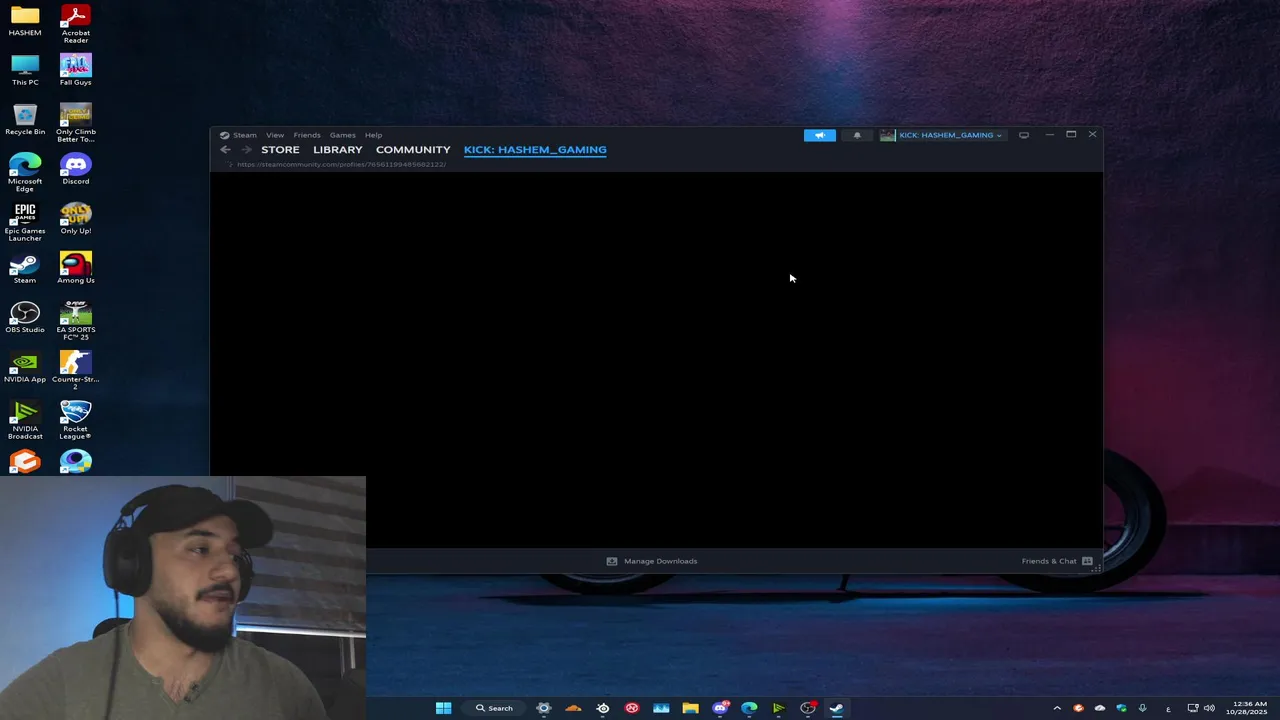This screenshot has width=1280, height=720.
Task: Open Manage Downloads in Steam
Action: coord(652,561)
